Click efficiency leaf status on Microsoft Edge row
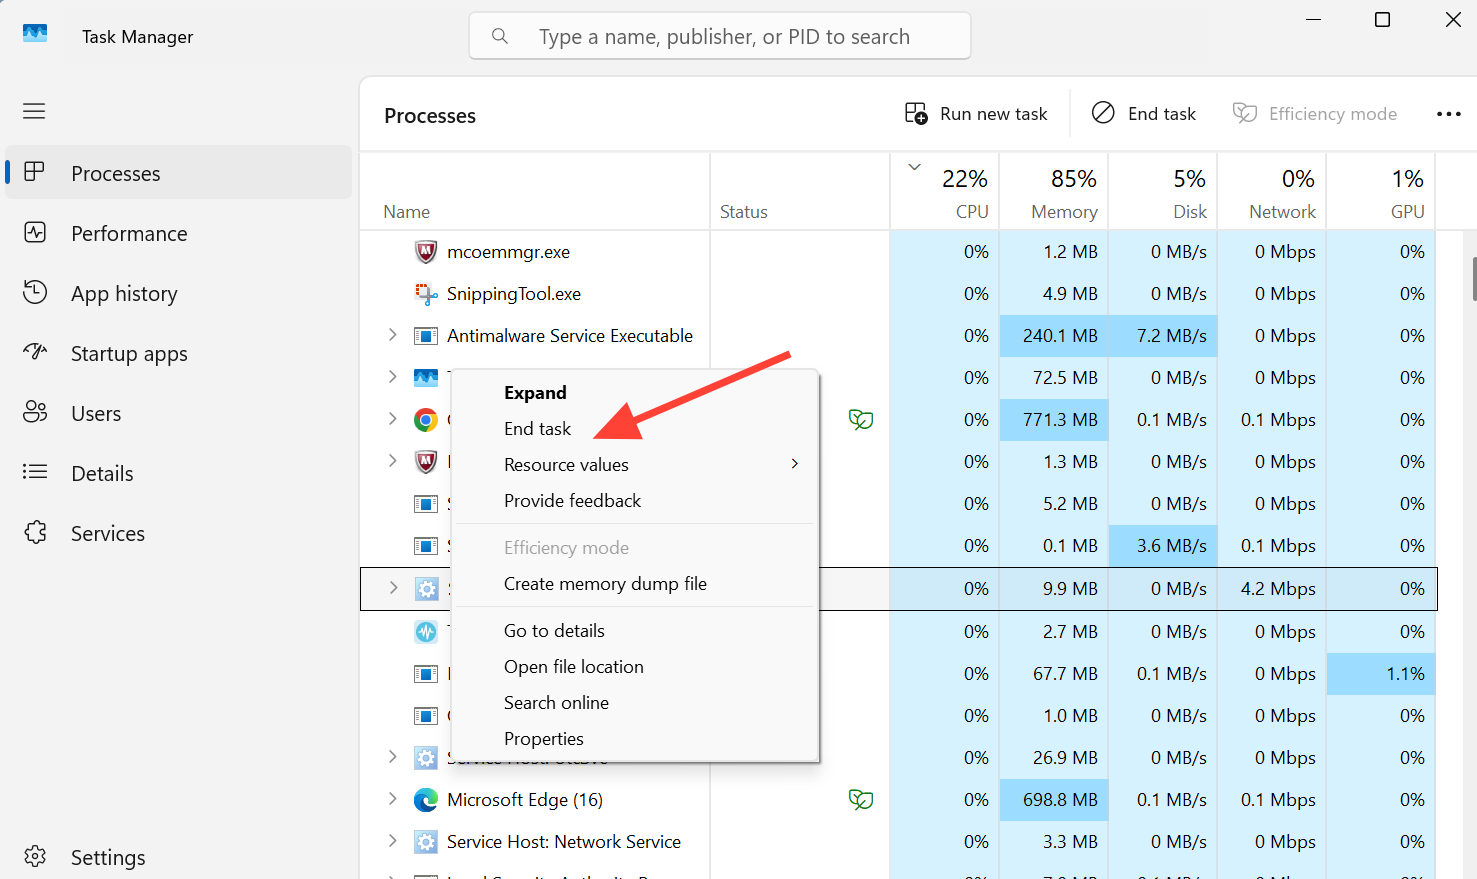 tap(861, 799)
